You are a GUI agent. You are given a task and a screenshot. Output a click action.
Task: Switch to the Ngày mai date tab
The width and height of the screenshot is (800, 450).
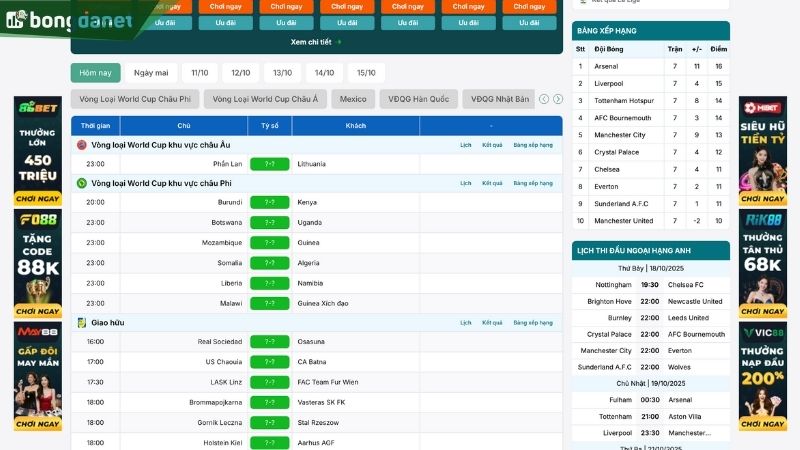151,73
